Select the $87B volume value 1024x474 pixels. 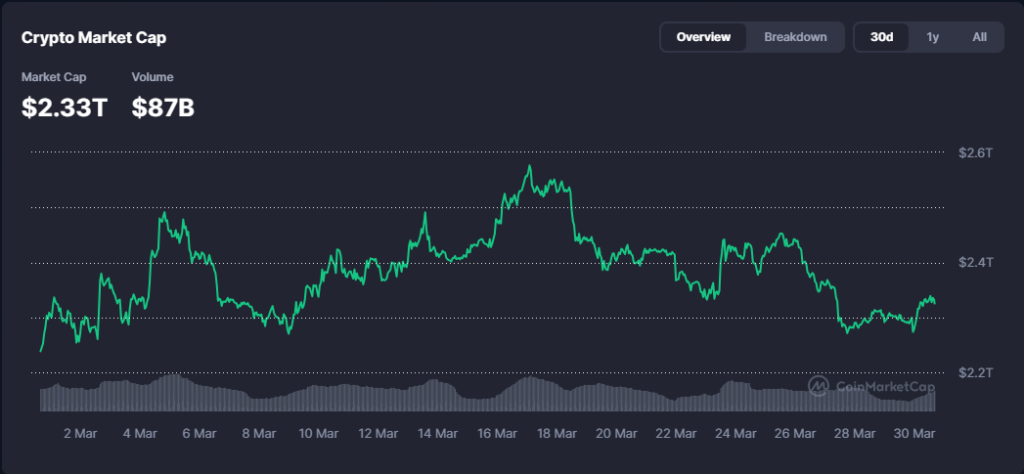tap(162, 107)
